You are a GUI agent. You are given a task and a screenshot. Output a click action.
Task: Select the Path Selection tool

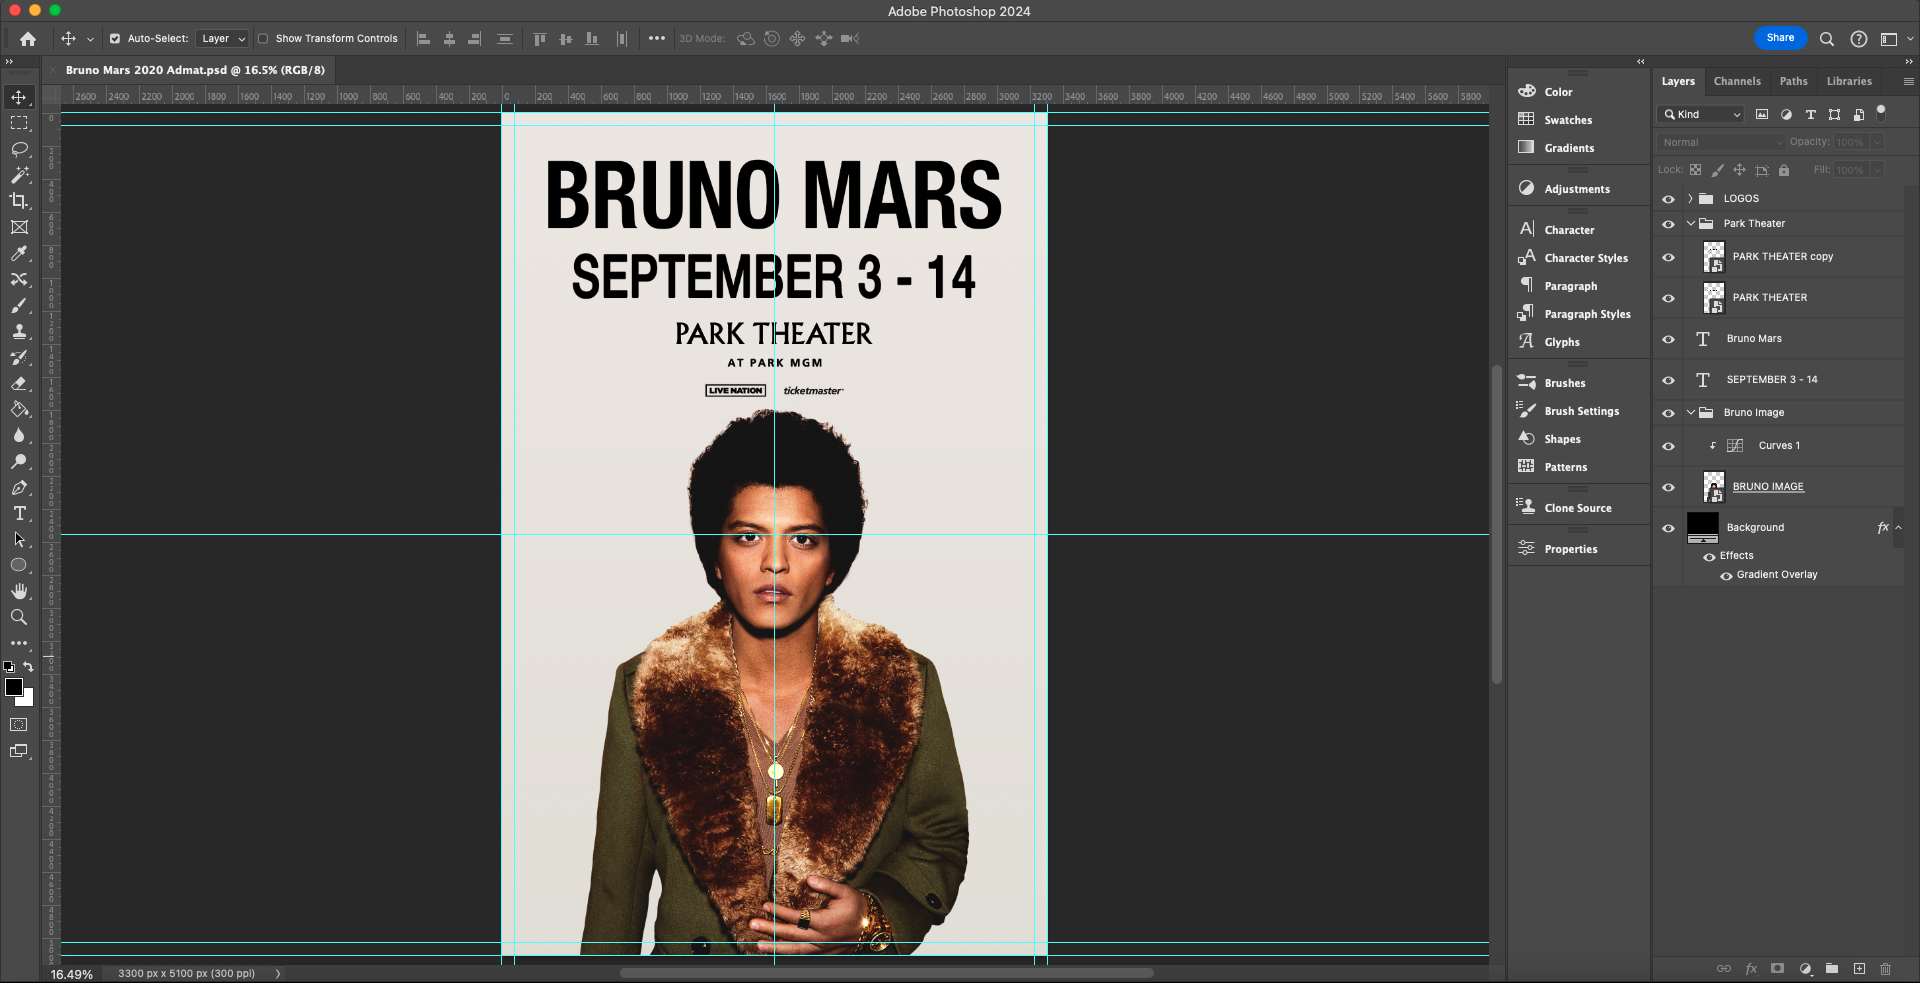point(19,539)
